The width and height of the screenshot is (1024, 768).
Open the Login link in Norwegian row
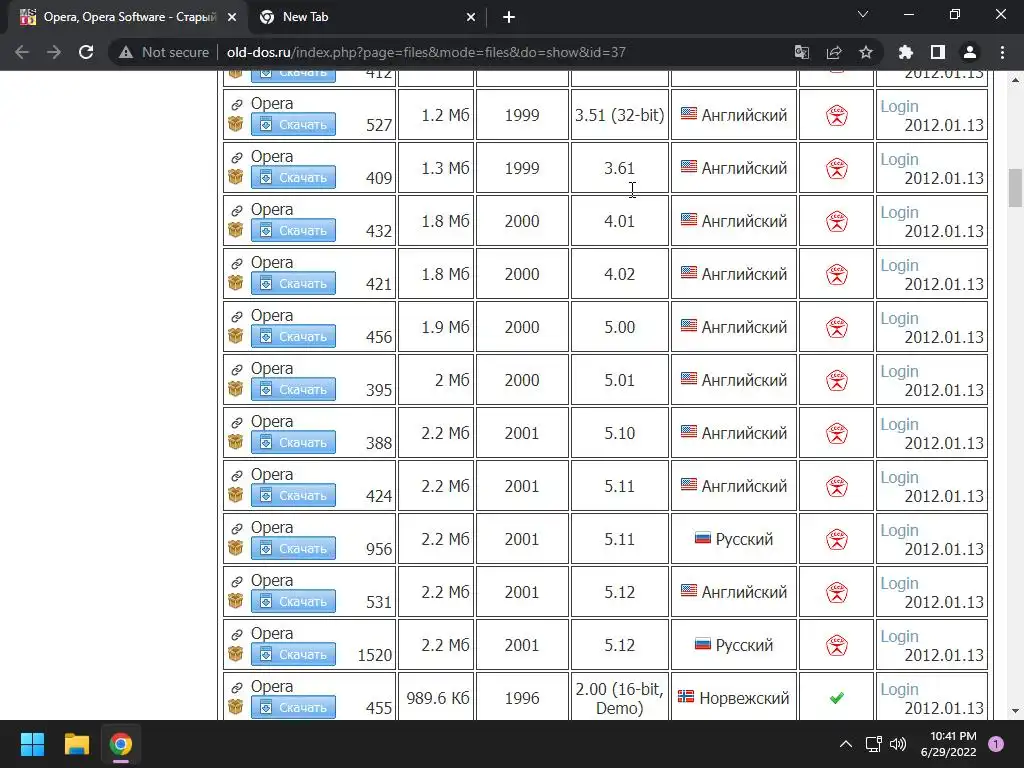coord(899,689)
